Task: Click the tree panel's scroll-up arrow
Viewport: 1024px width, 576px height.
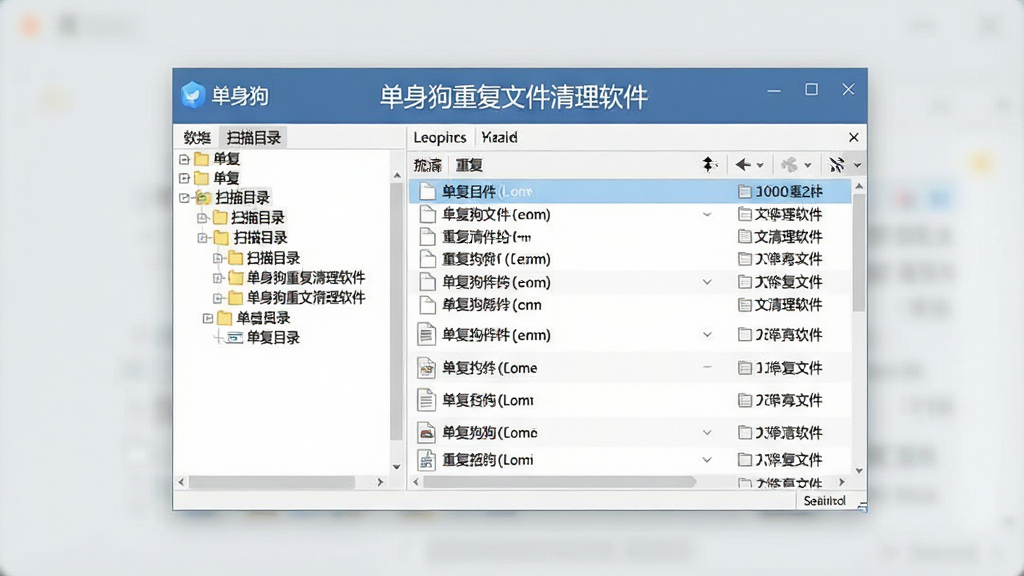Action: [x=396, y=175]
